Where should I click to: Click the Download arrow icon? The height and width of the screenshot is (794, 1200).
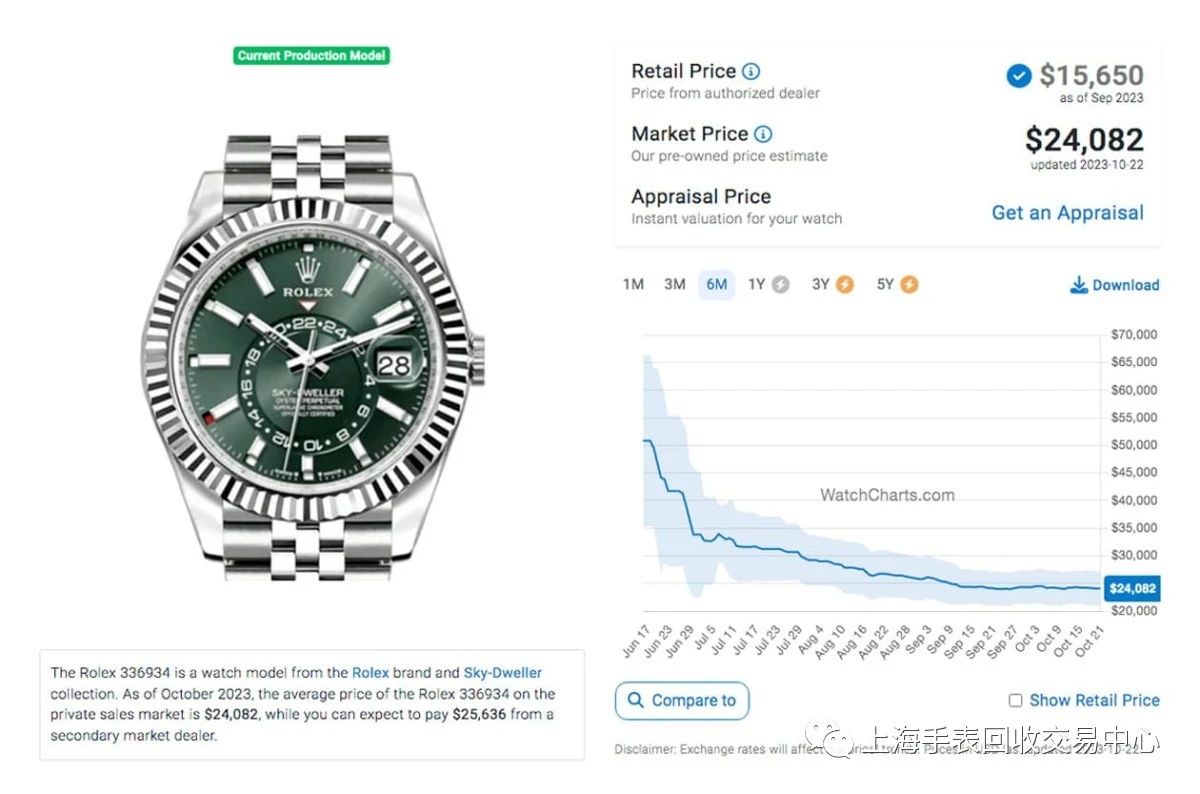point(1078,285)
